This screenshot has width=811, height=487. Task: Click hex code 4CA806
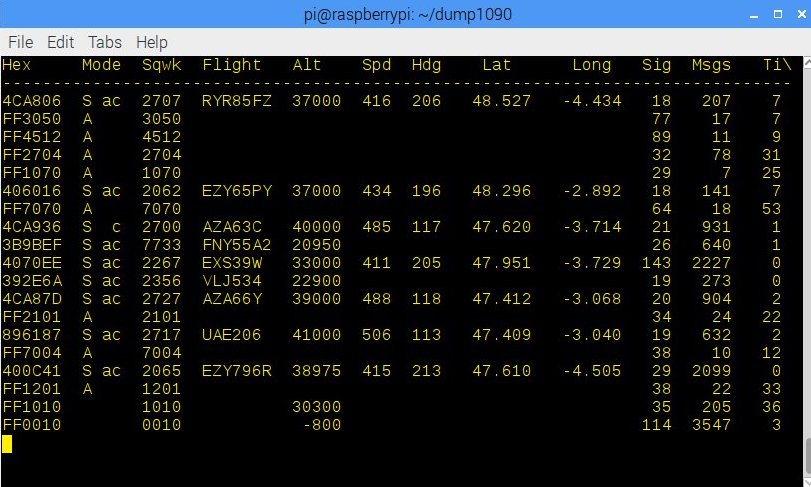pyautogui.click(x=32, y=101)
